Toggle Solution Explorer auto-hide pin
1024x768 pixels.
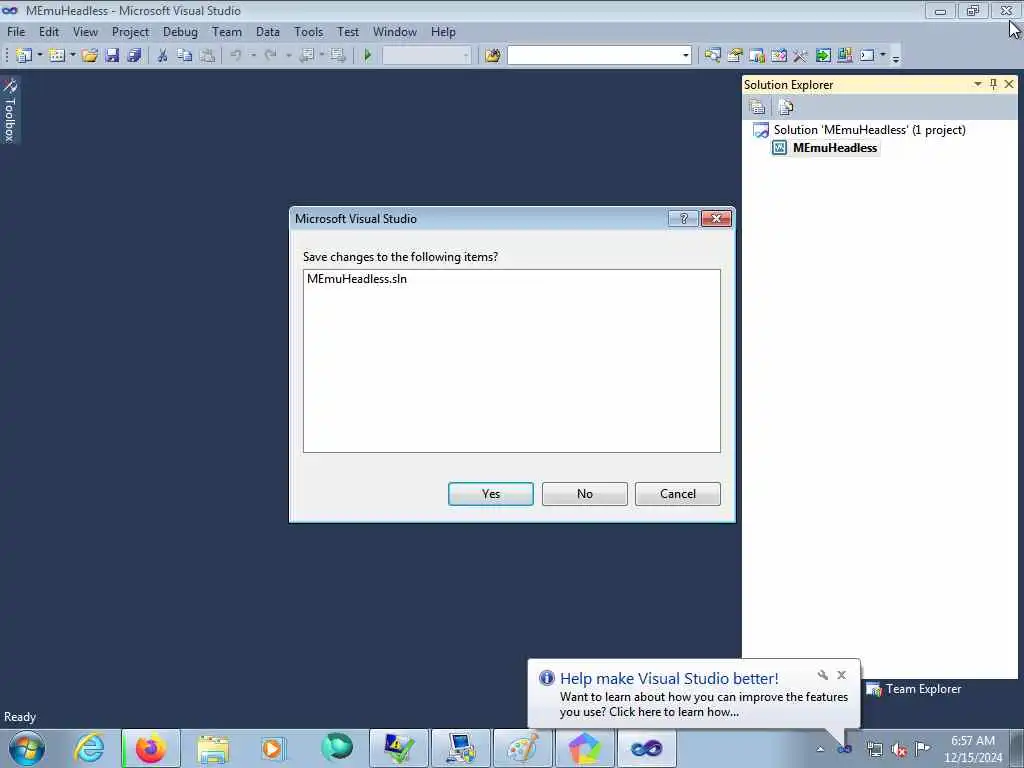click(x=993, y=84)
